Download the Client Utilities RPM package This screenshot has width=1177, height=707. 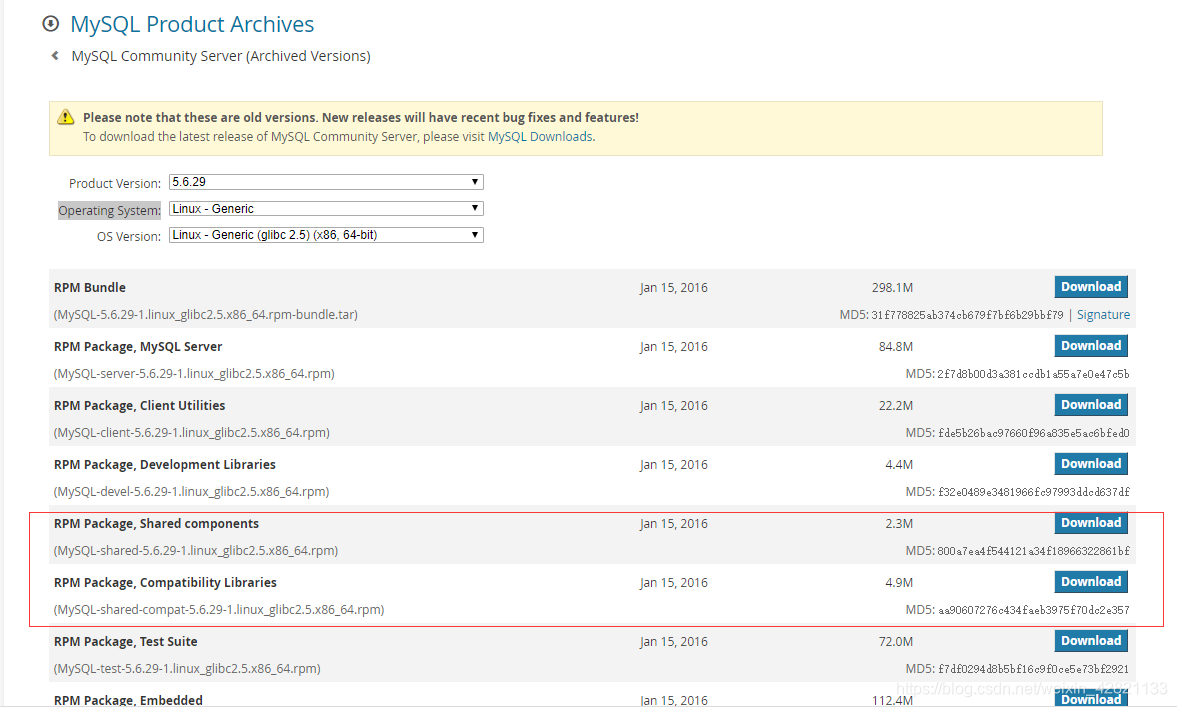pyautogui.click(x=1091, y=405)
